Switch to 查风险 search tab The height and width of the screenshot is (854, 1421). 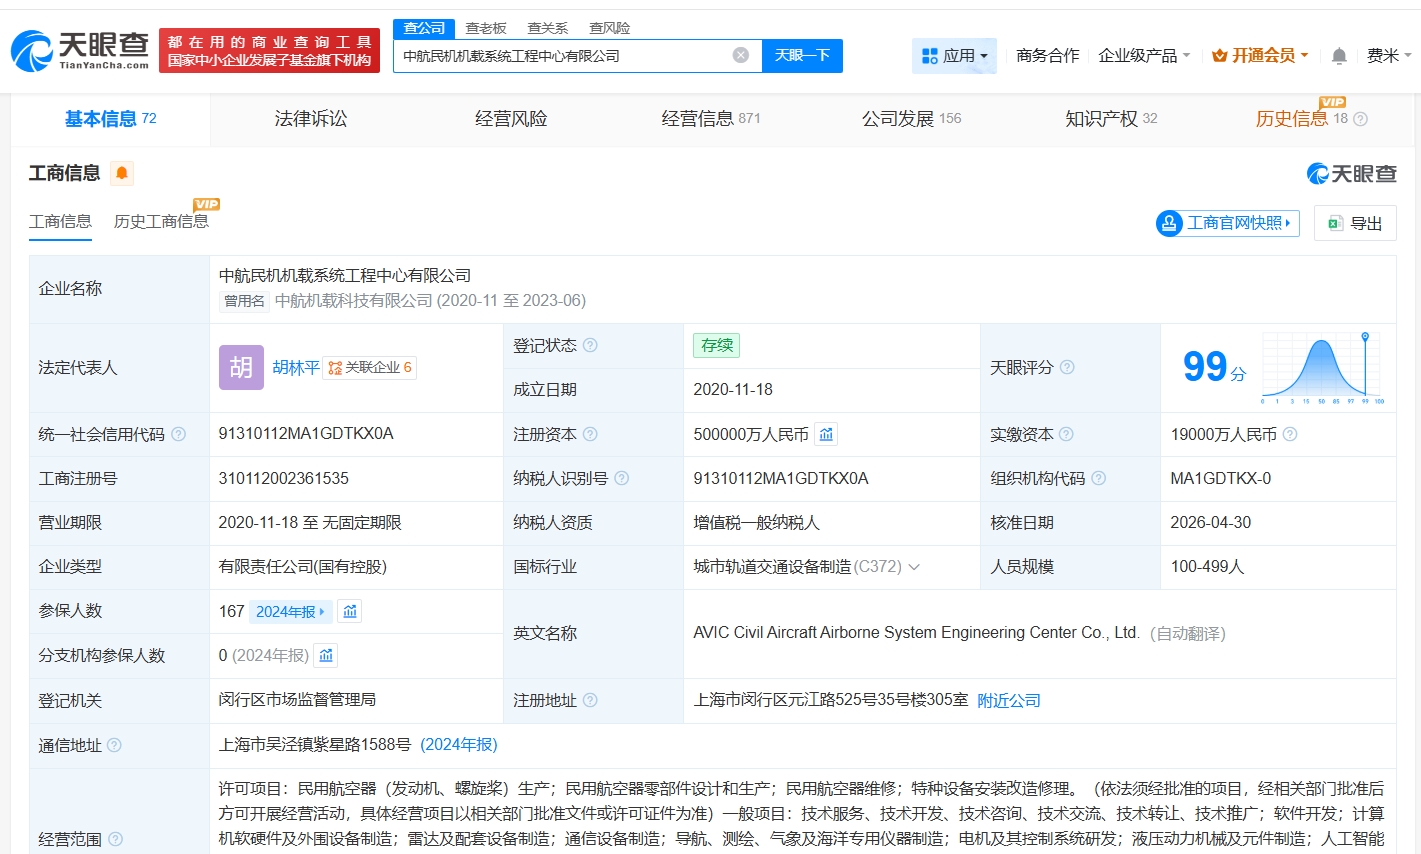[610, 28]
